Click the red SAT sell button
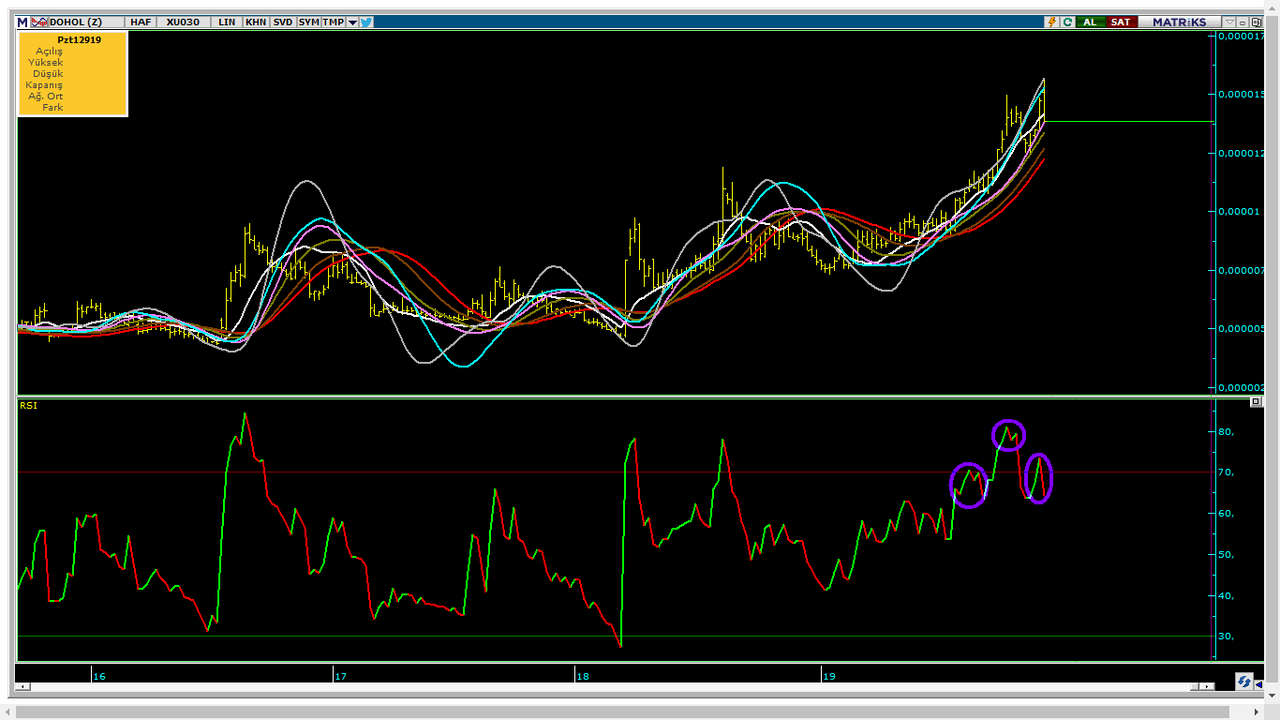The height and width of the screenshot is (720, 1280). coord(1121,22)
